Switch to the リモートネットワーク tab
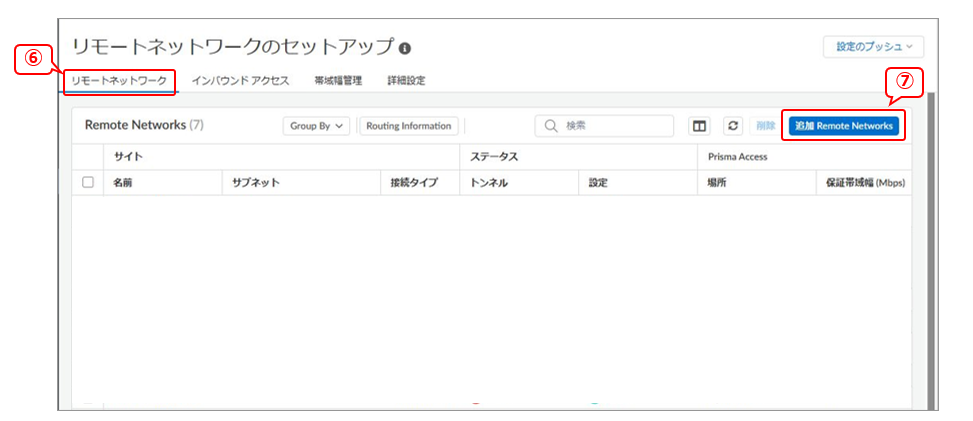This screenshot has width=973, height=421. [119, 81]
